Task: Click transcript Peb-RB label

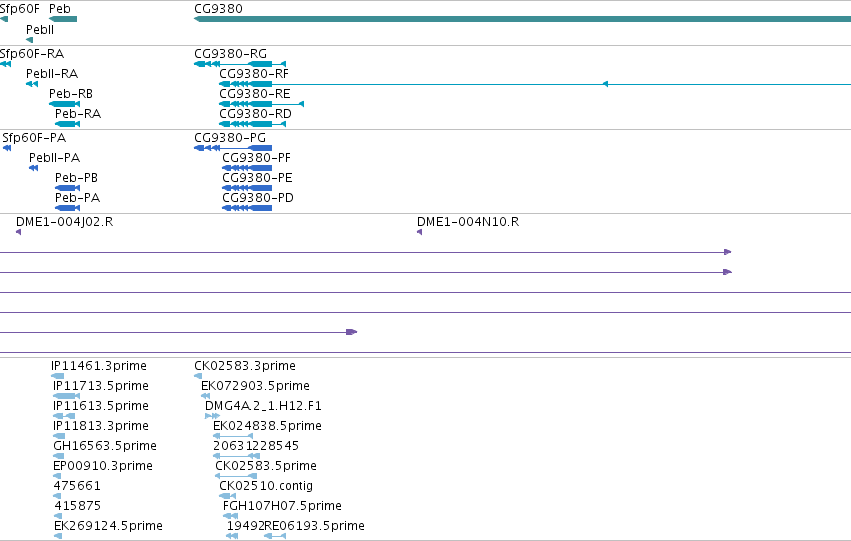Action: pyautogui.click(x=71, y=94)
